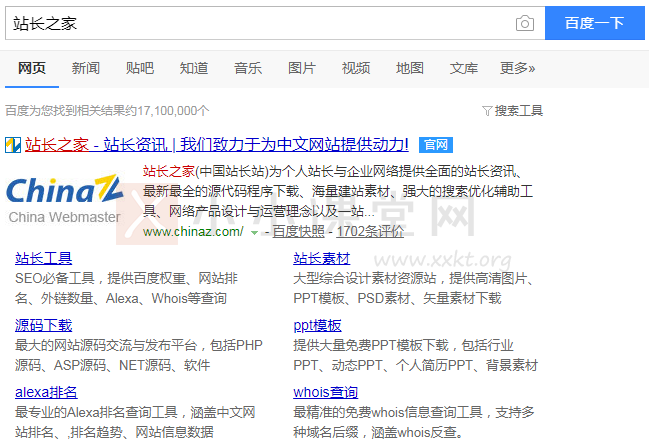Switch to the 知道 tab
649x442 pixels.
[x=194, y=68]
